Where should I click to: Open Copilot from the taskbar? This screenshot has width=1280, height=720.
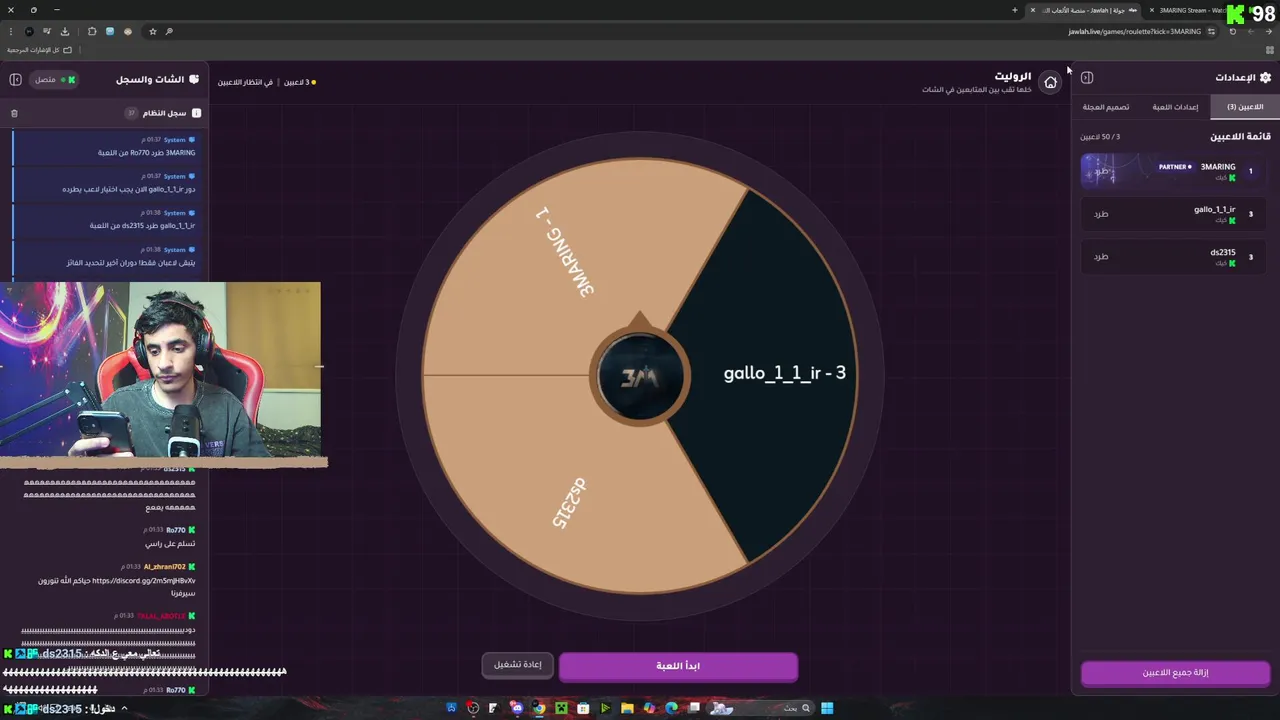[x=649, y=708]
